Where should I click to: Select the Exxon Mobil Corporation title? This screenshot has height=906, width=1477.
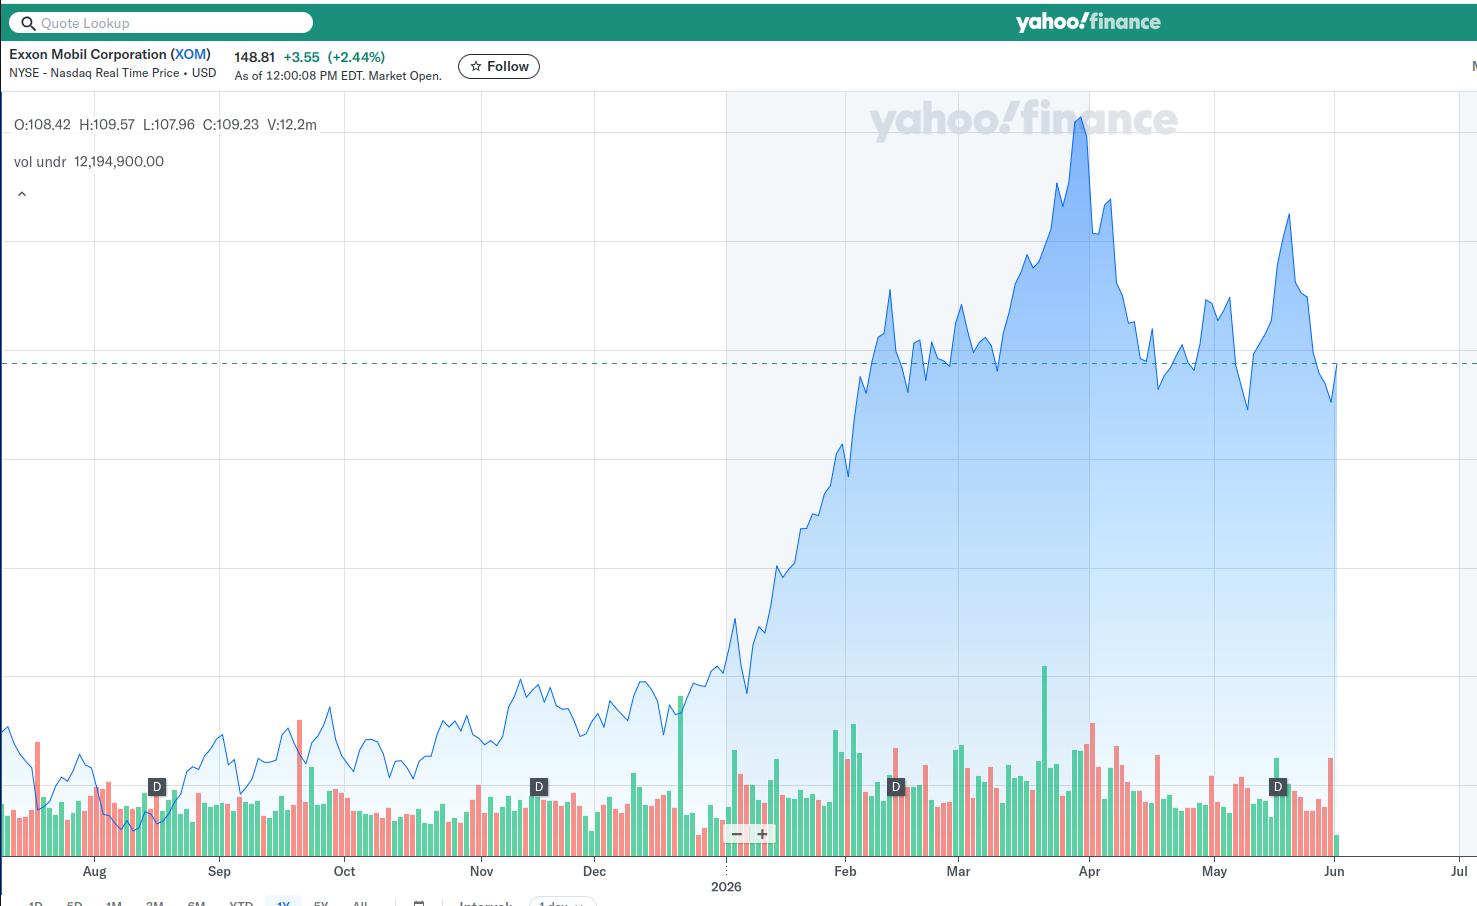pyautogui.click(x=88, y=54)
